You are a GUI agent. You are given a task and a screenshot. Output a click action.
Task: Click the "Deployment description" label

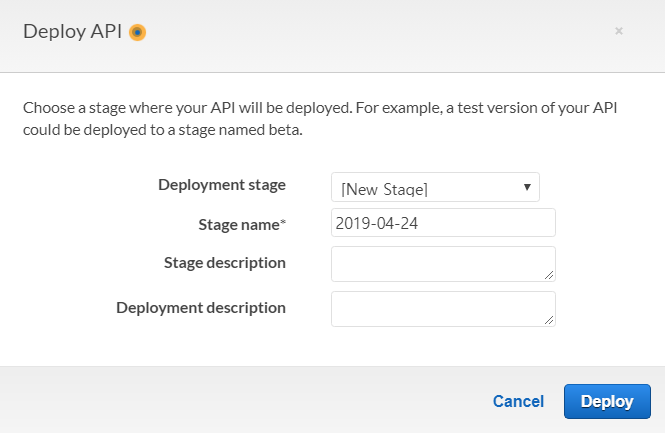coord(201,308)
